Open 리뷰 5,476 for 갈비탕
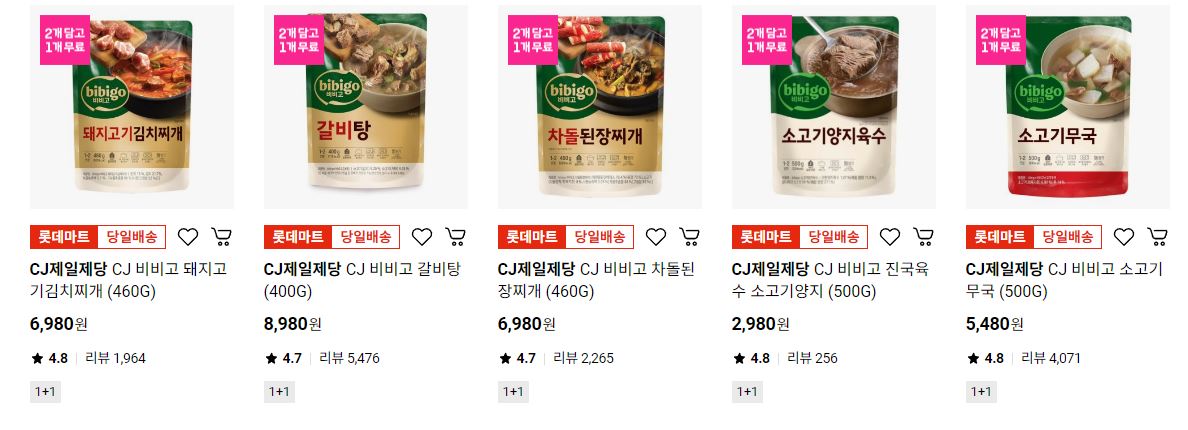Screen dimensions: 1188x430 tap(349, 358)
